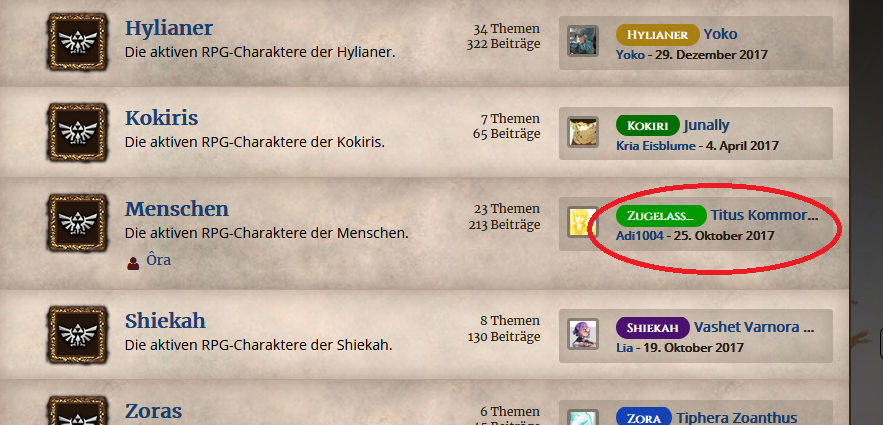Open the Titus Kommor... thread link
This screenshot has width=883, height=425.
coord(764,215)
